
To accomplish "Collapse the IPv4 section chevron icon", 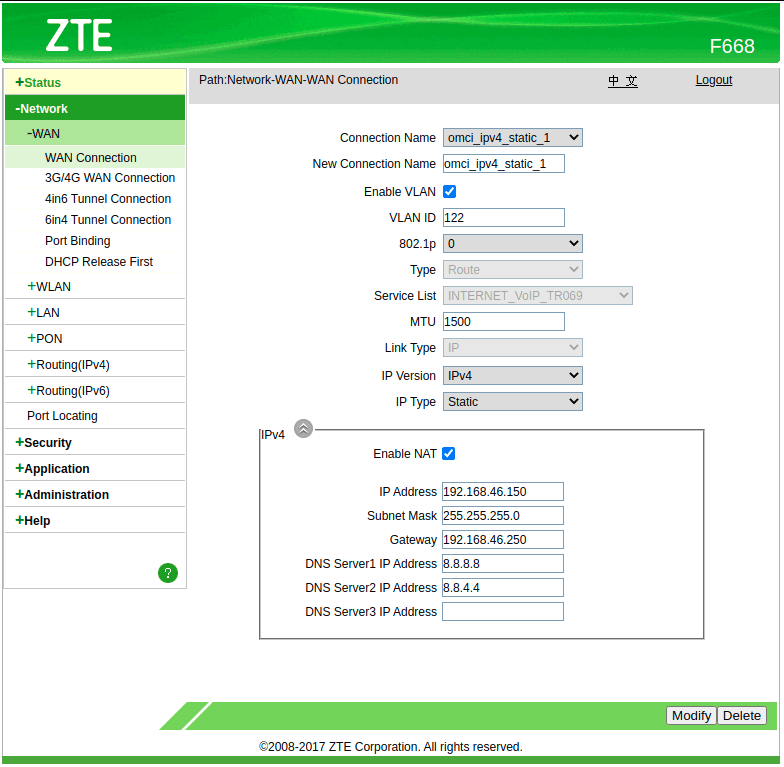I will click(x=303, y=429).
